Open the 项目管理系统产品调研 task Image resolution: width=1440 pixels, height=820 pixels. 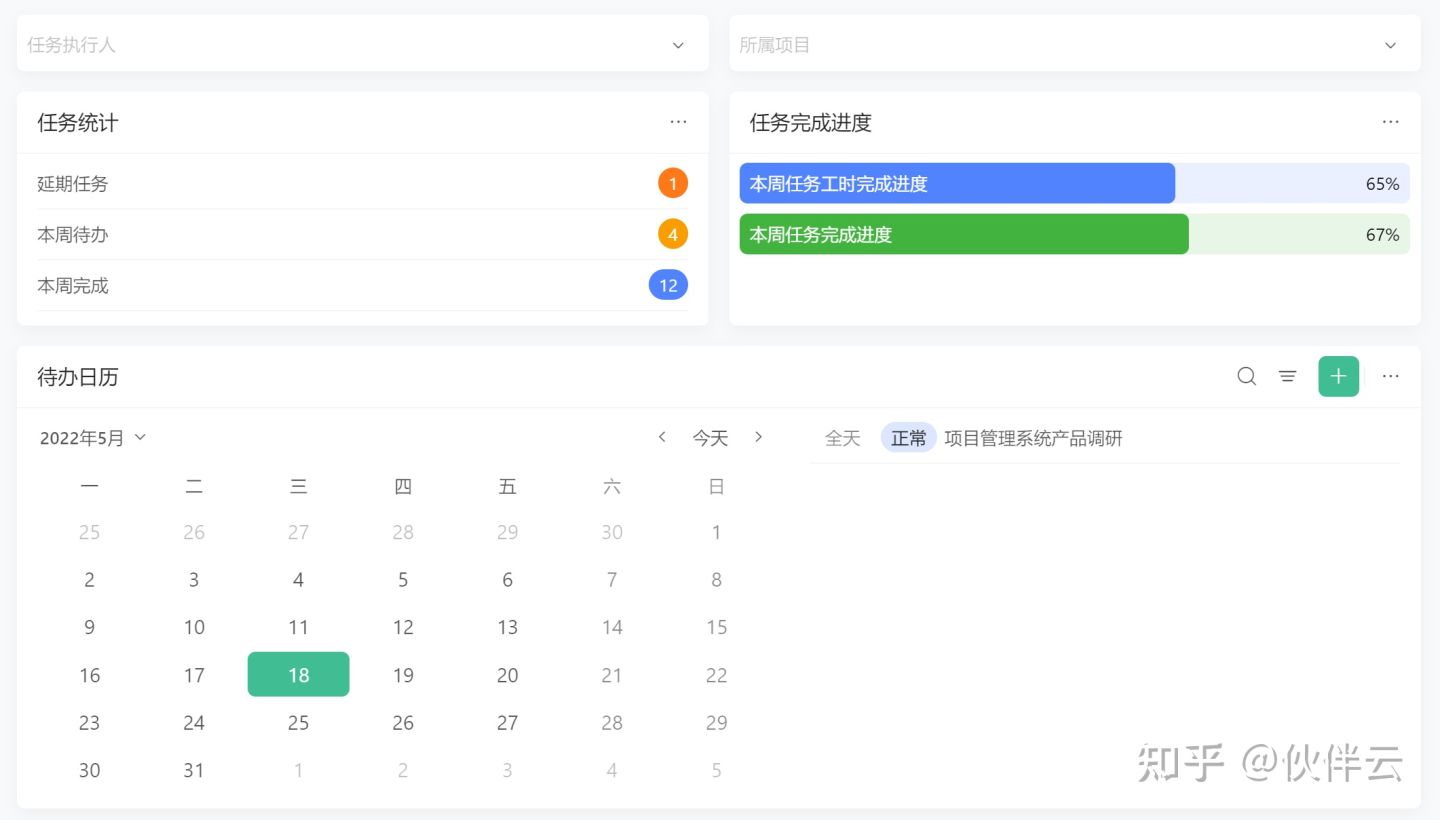tap(1033, 438)
